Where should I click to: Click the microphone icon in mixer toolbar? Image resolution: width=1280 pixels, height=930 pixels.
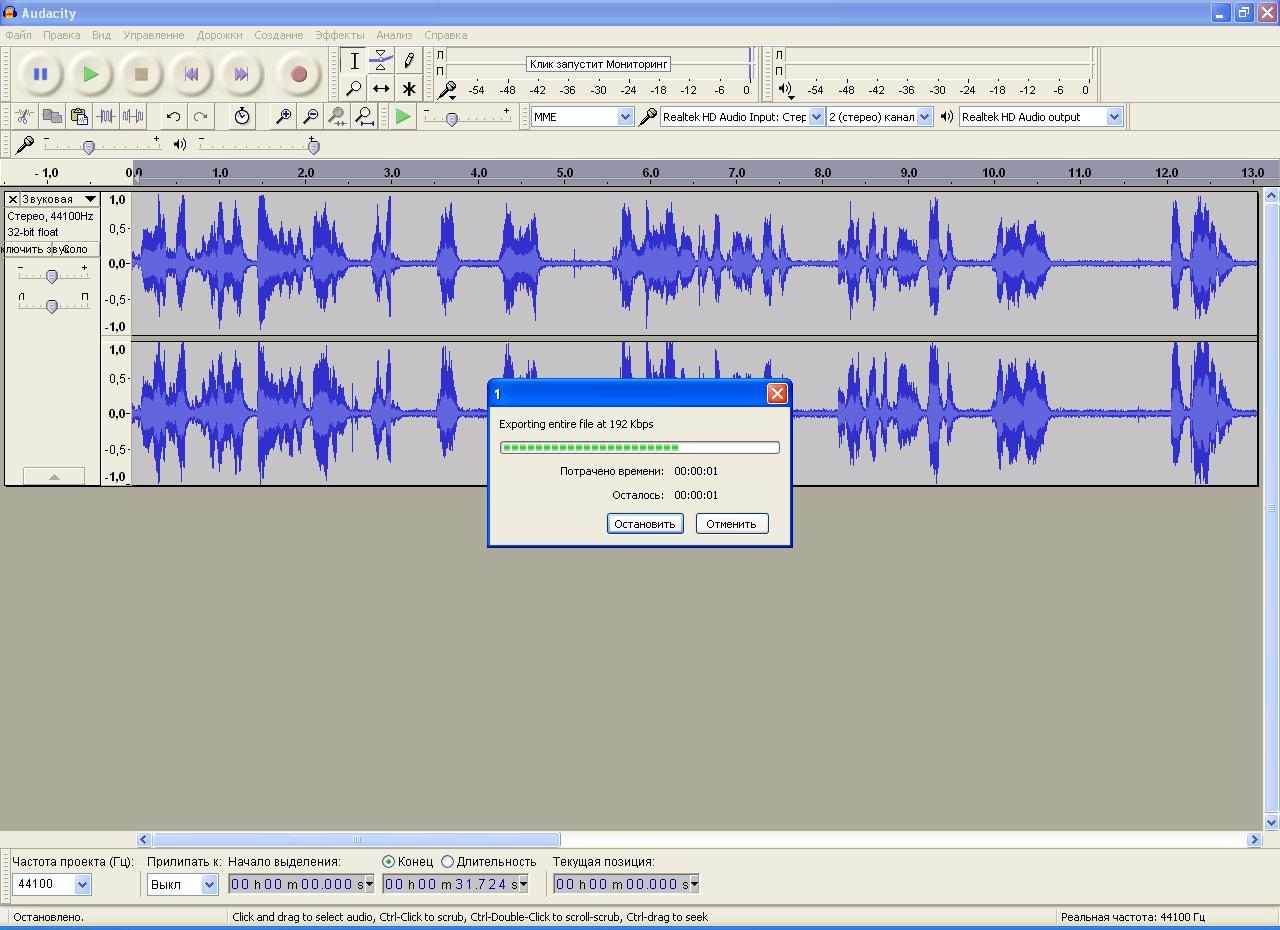point(25,145)
